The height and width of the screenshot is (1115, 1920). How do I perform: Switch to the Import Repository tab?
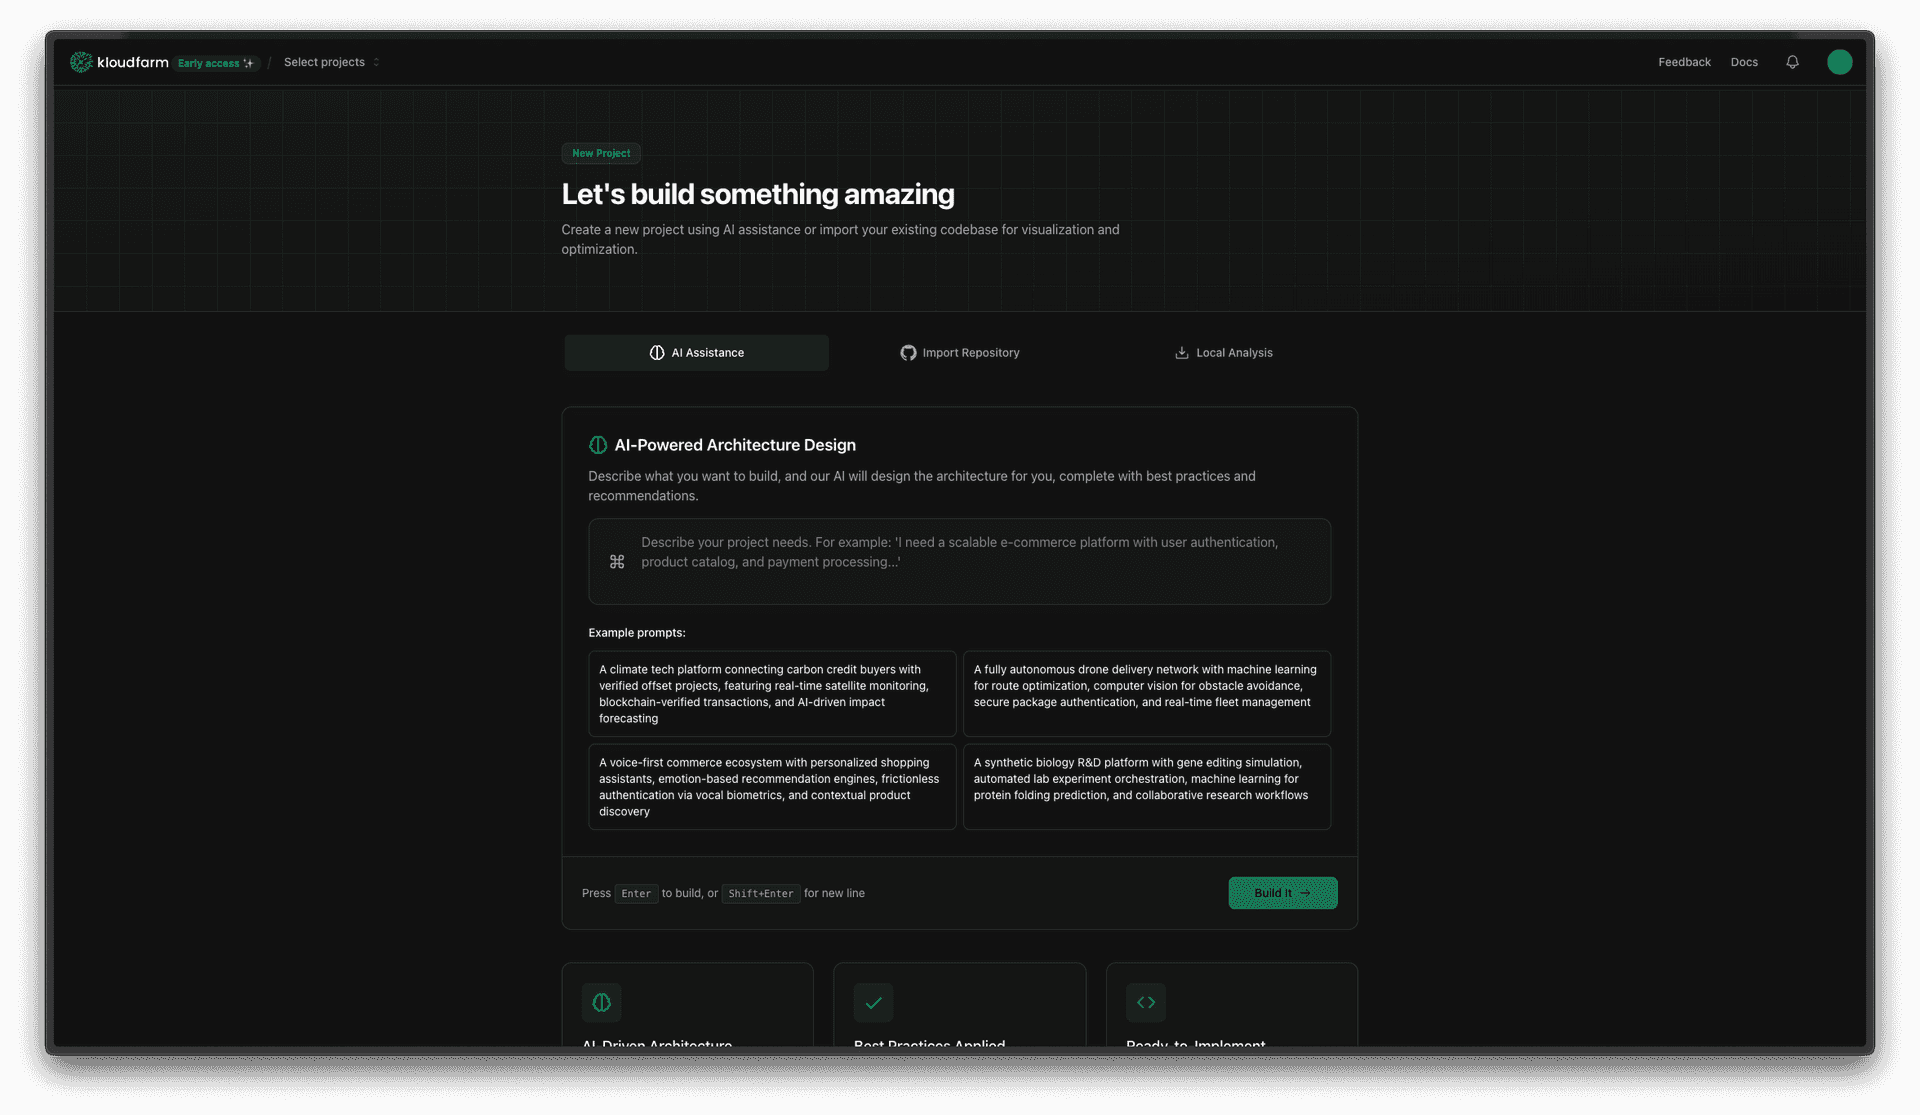coord(959,352)
